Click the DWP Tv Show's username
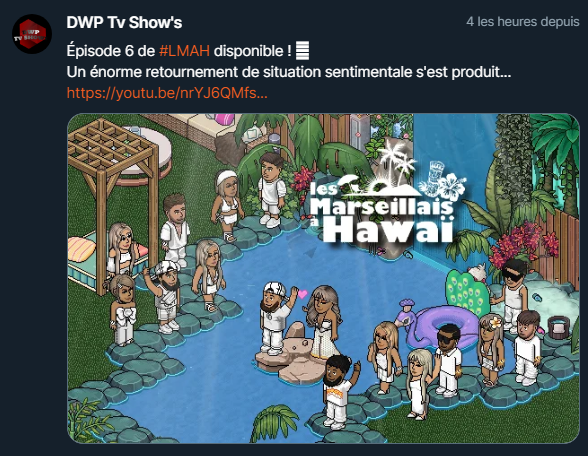Image resolution: width=588 pixels, height=456 pixels. point(124,22)
